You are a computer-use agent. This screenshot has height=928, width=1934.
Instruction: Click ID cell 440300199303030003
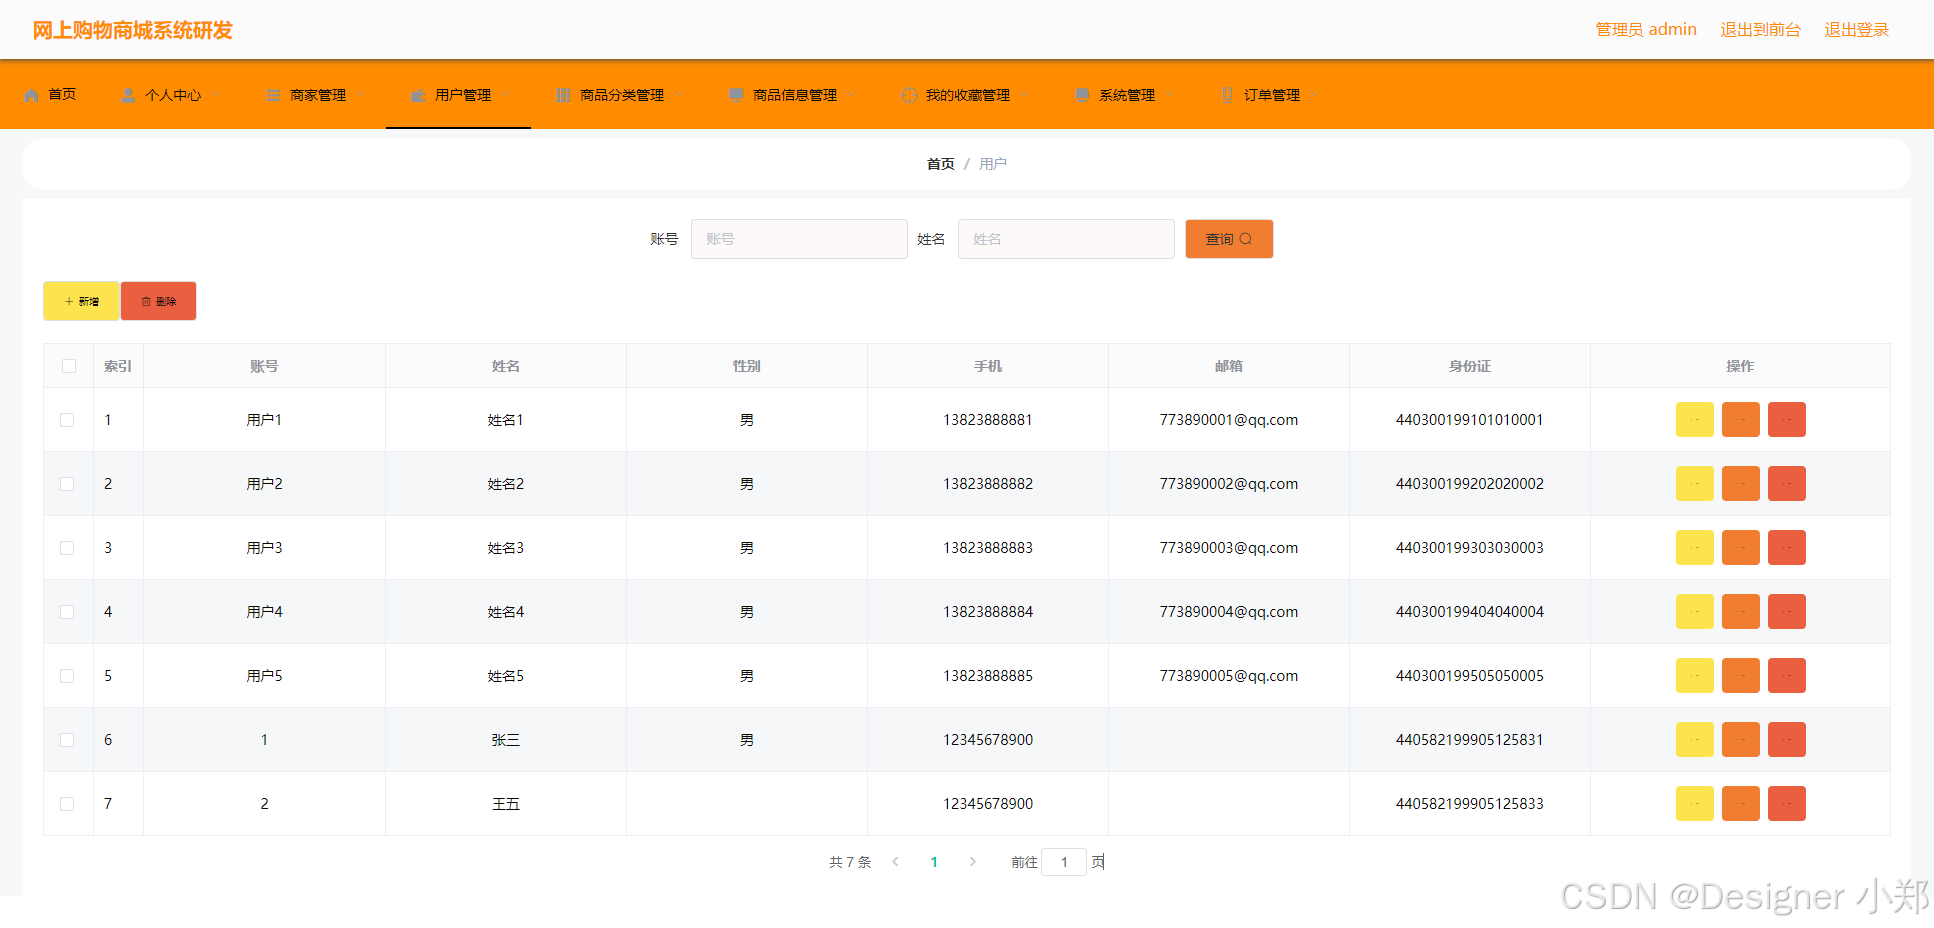pos(1469,548)
